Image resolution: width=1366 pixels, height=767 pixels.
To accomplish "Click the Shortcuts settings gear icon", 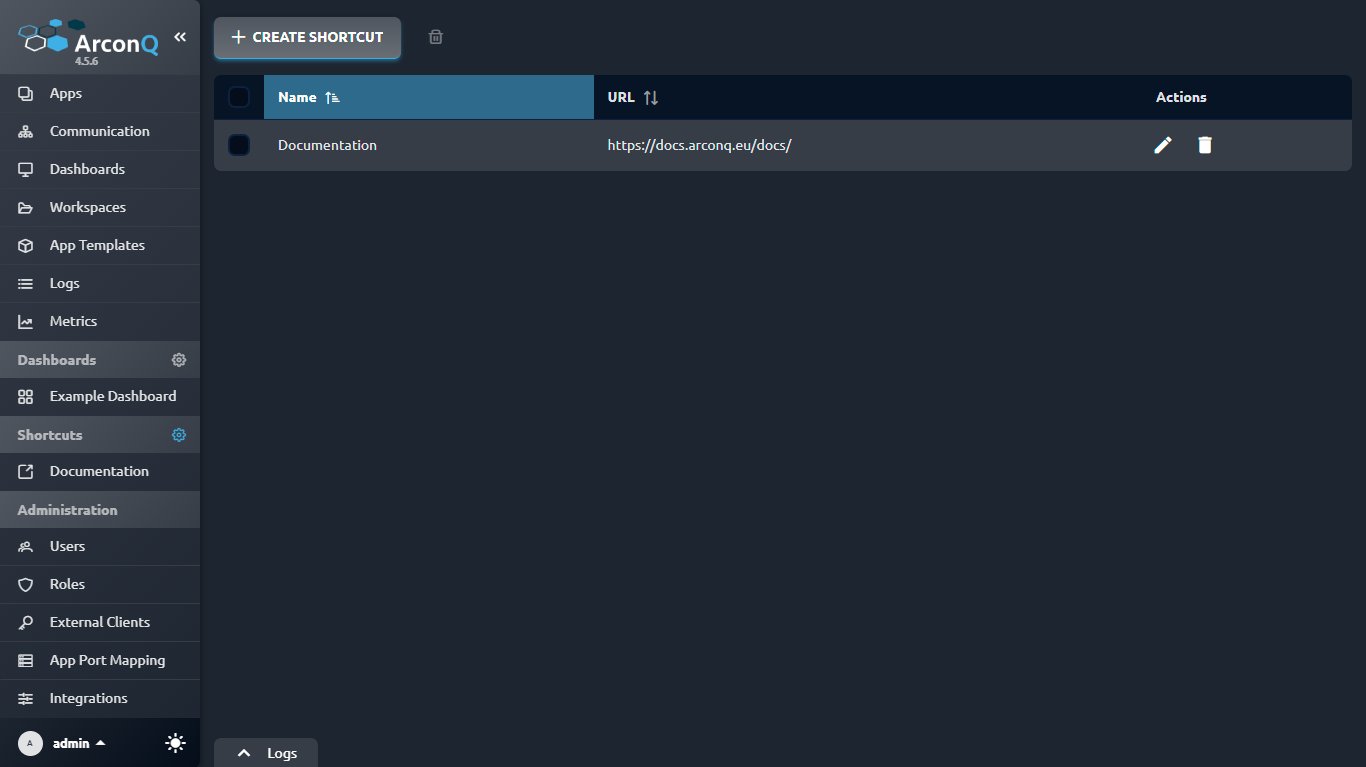I will point(179,435).
